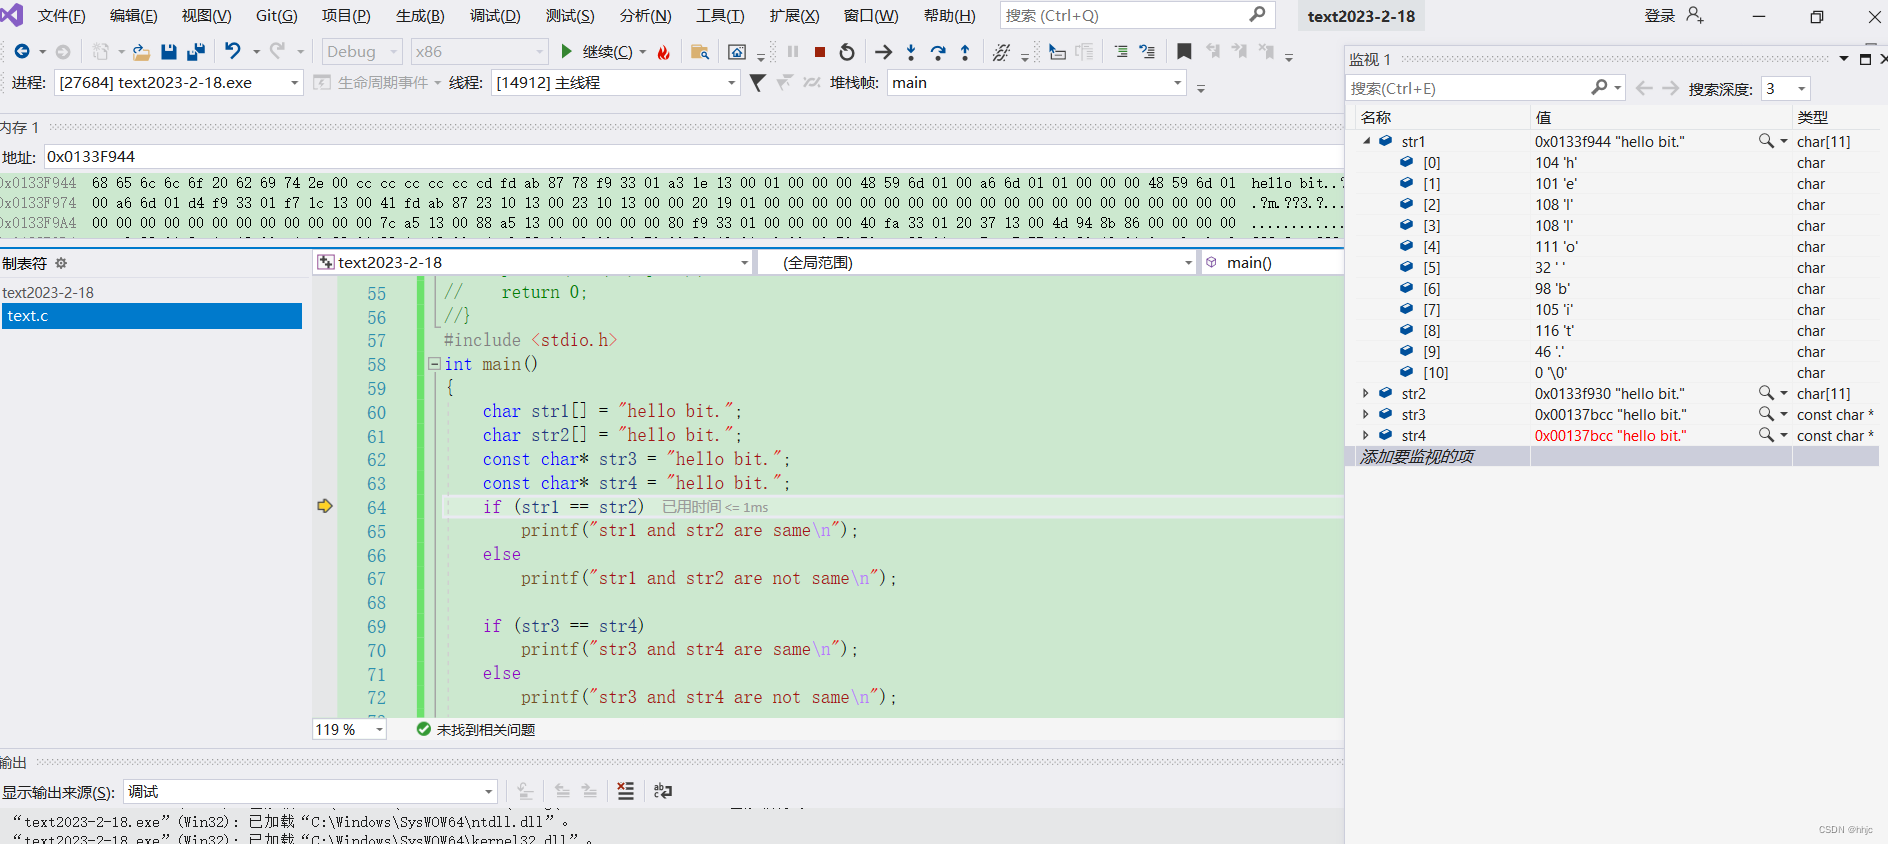The height and width of the screenshot is (844, 1888).
Task: Expand the str2 watch entry
Action: [x=1366, y=393]
